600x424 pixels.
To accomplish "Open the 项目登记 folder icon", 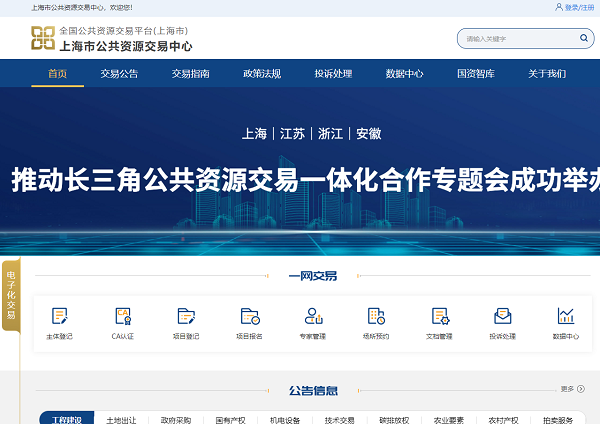I will point(186,316).
